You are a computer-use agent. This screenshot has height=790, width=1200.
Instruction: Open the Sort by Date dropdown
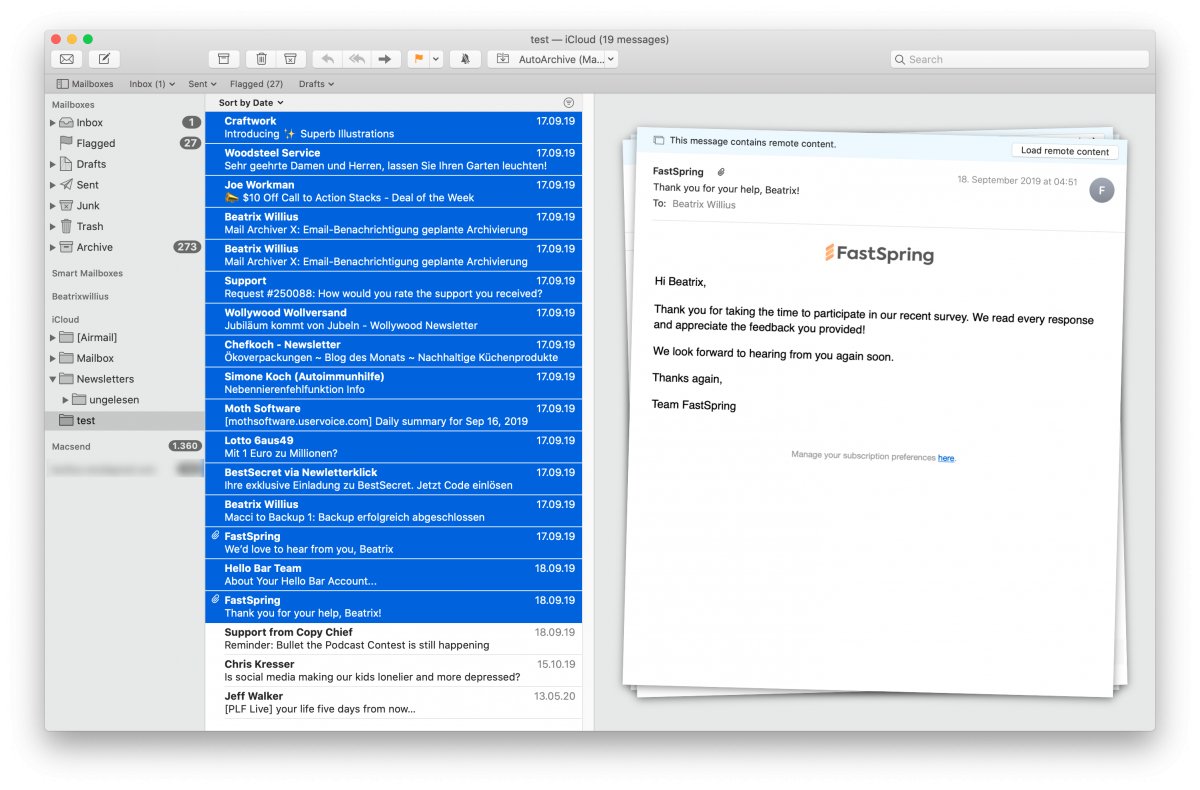(x=251, y=103)
